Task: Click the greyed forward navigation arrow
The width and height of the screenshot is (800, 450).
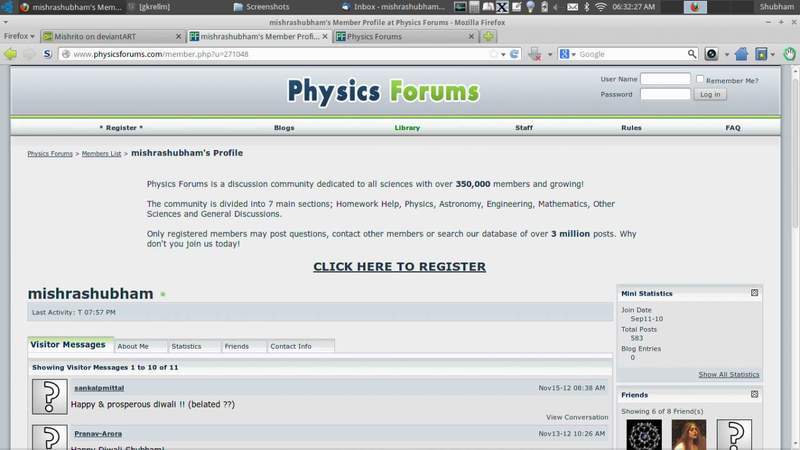Action: pos(29,54)
